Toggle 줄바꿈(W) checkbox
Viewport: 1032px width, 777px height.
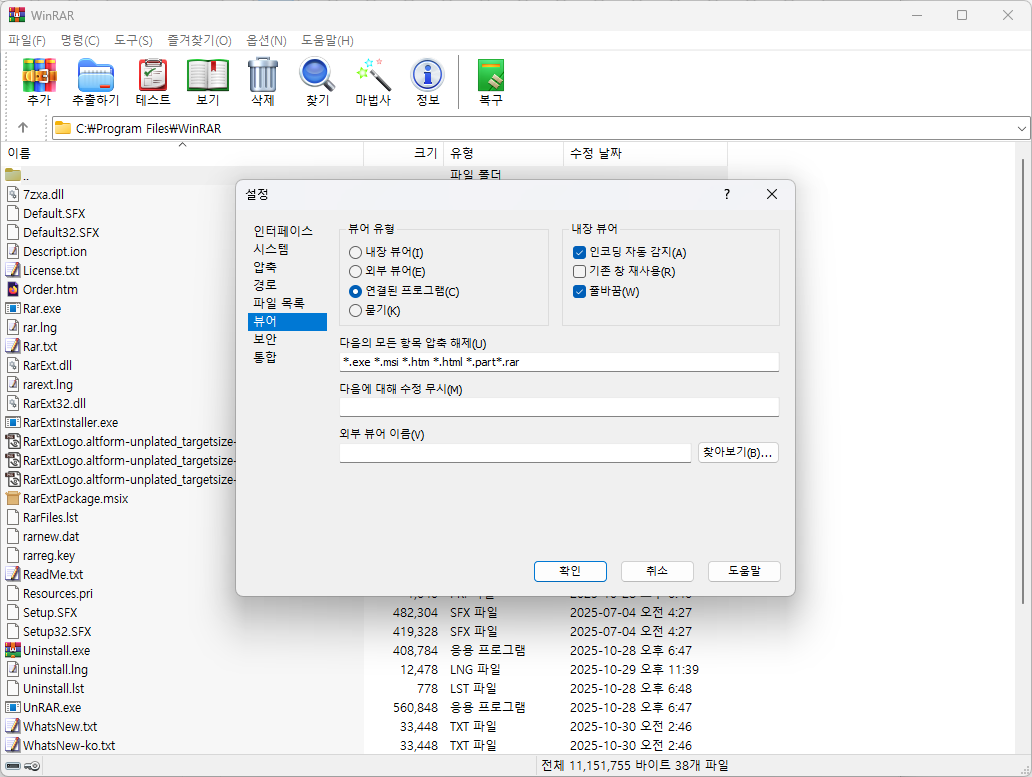click(579, 291)
